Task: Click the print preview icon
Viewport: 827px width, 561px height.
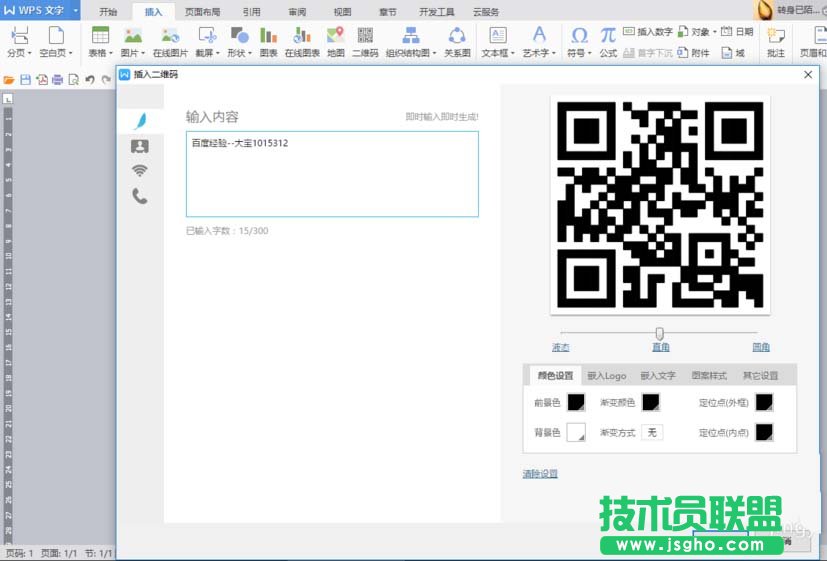Action: [x=73, y=80]
